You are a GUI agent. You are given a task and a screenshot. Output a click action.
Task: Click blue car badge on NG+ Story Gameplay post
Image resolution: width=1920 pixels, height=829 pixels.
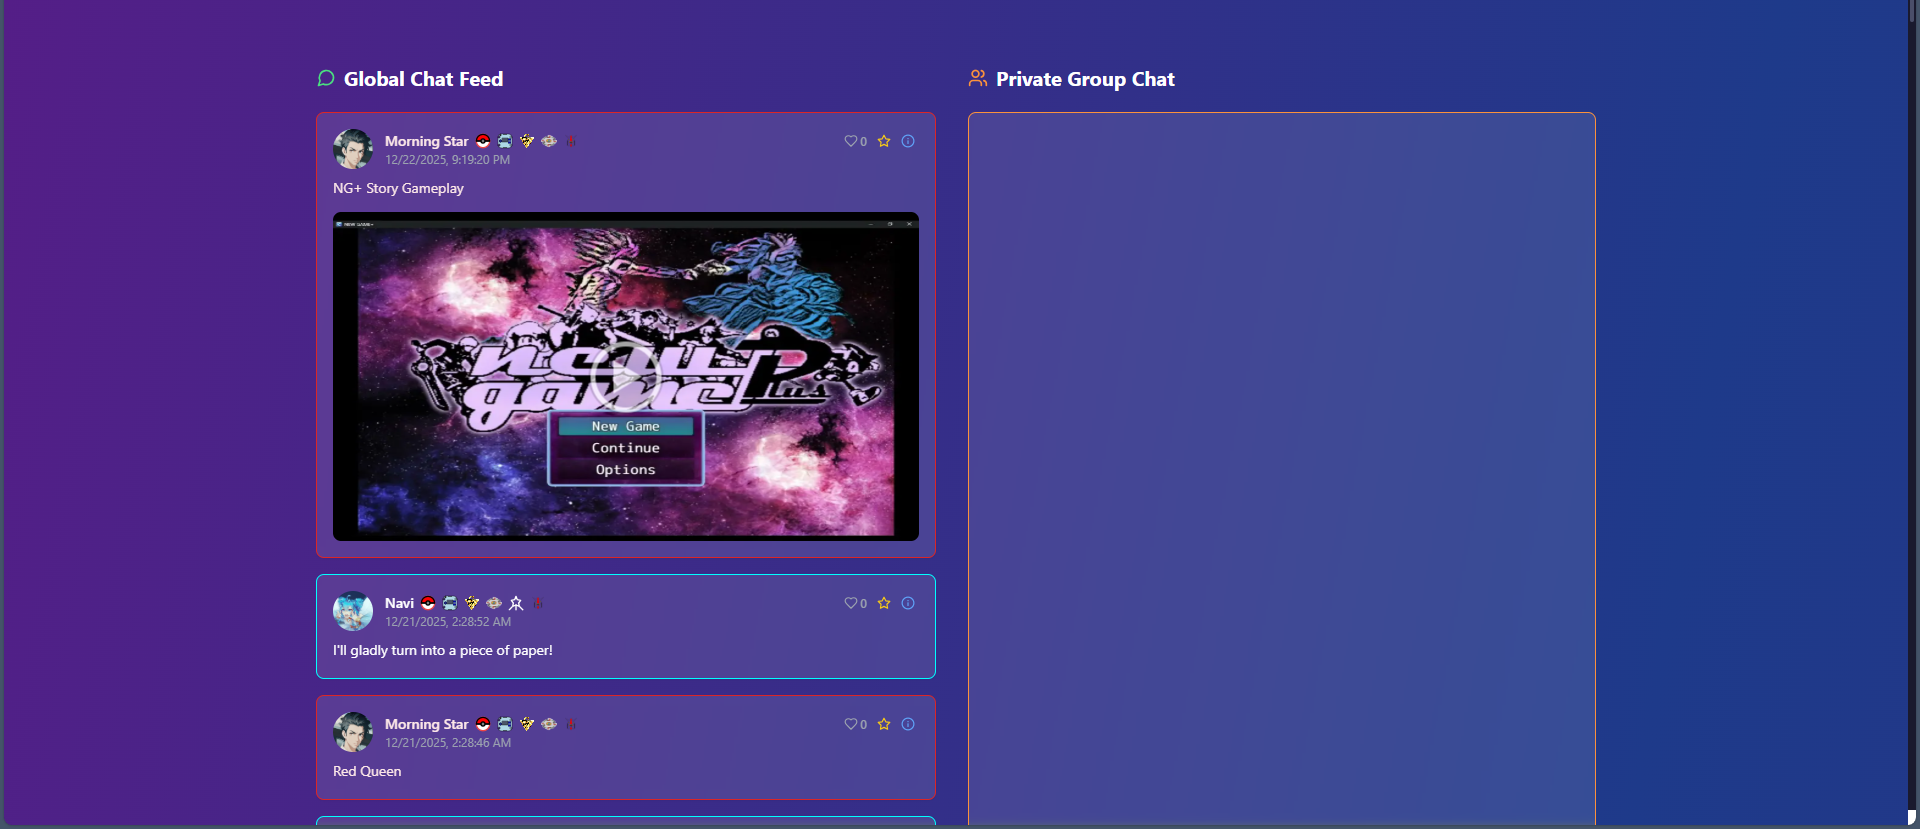[505, 141]
